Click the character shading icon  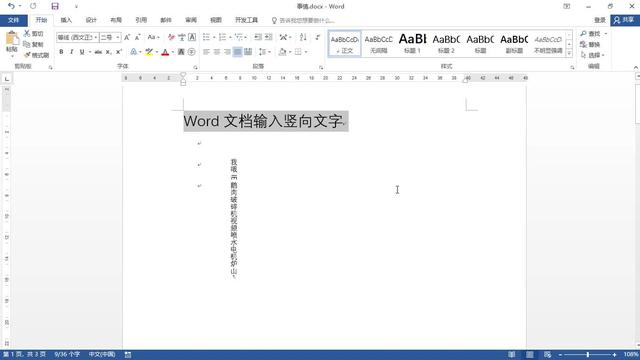[x=181, y=52]
